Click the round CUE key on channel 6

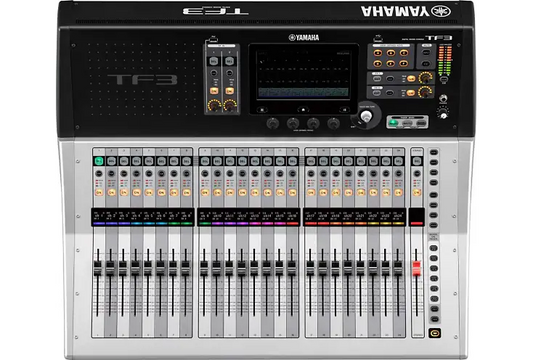click(161, 174)
